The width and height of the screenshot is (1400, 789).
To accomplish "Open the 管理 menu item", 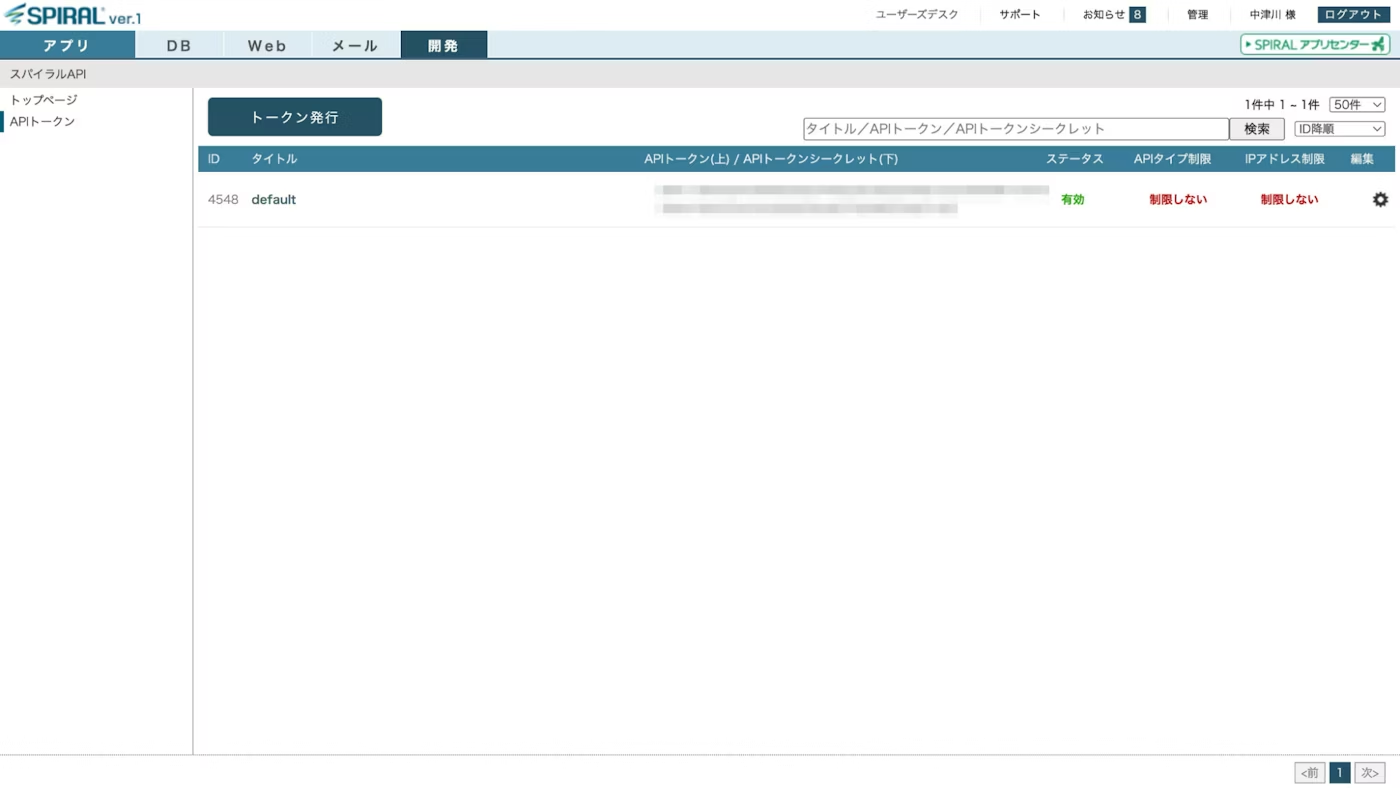I will click(1196, 14).
